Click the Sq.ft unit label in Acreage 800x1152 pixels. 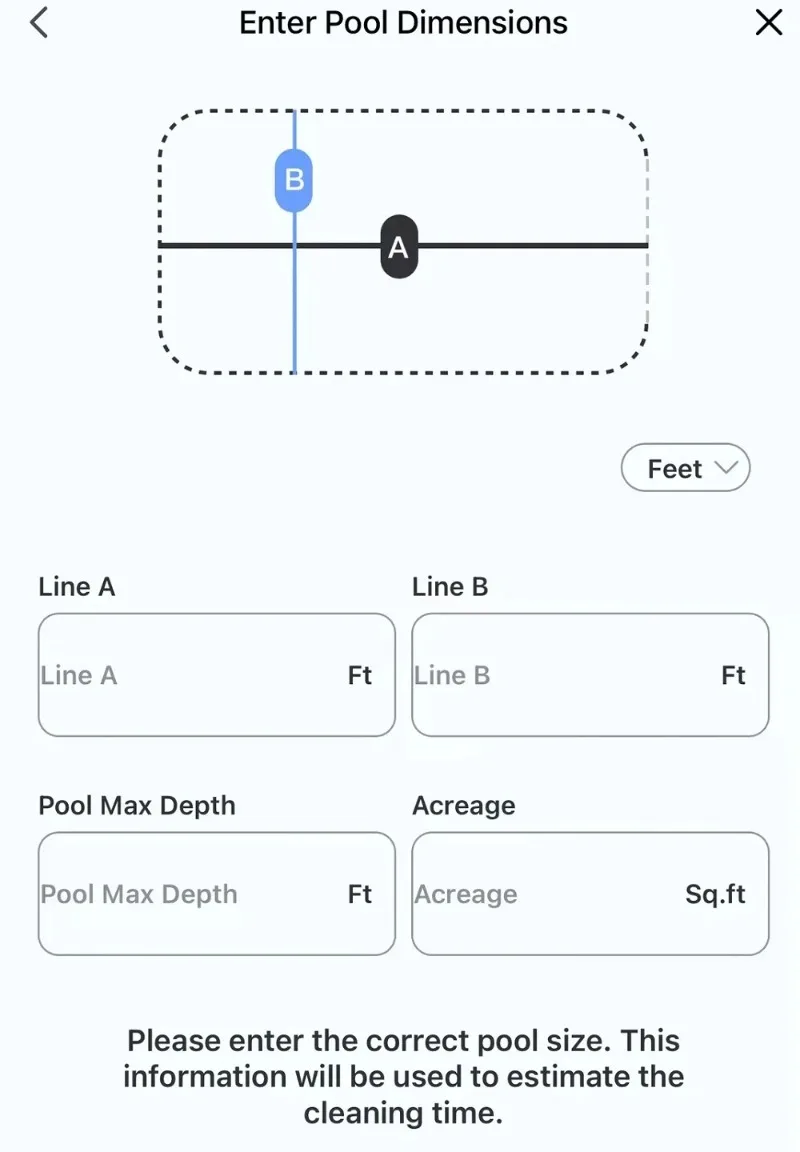tap(715, 894)
